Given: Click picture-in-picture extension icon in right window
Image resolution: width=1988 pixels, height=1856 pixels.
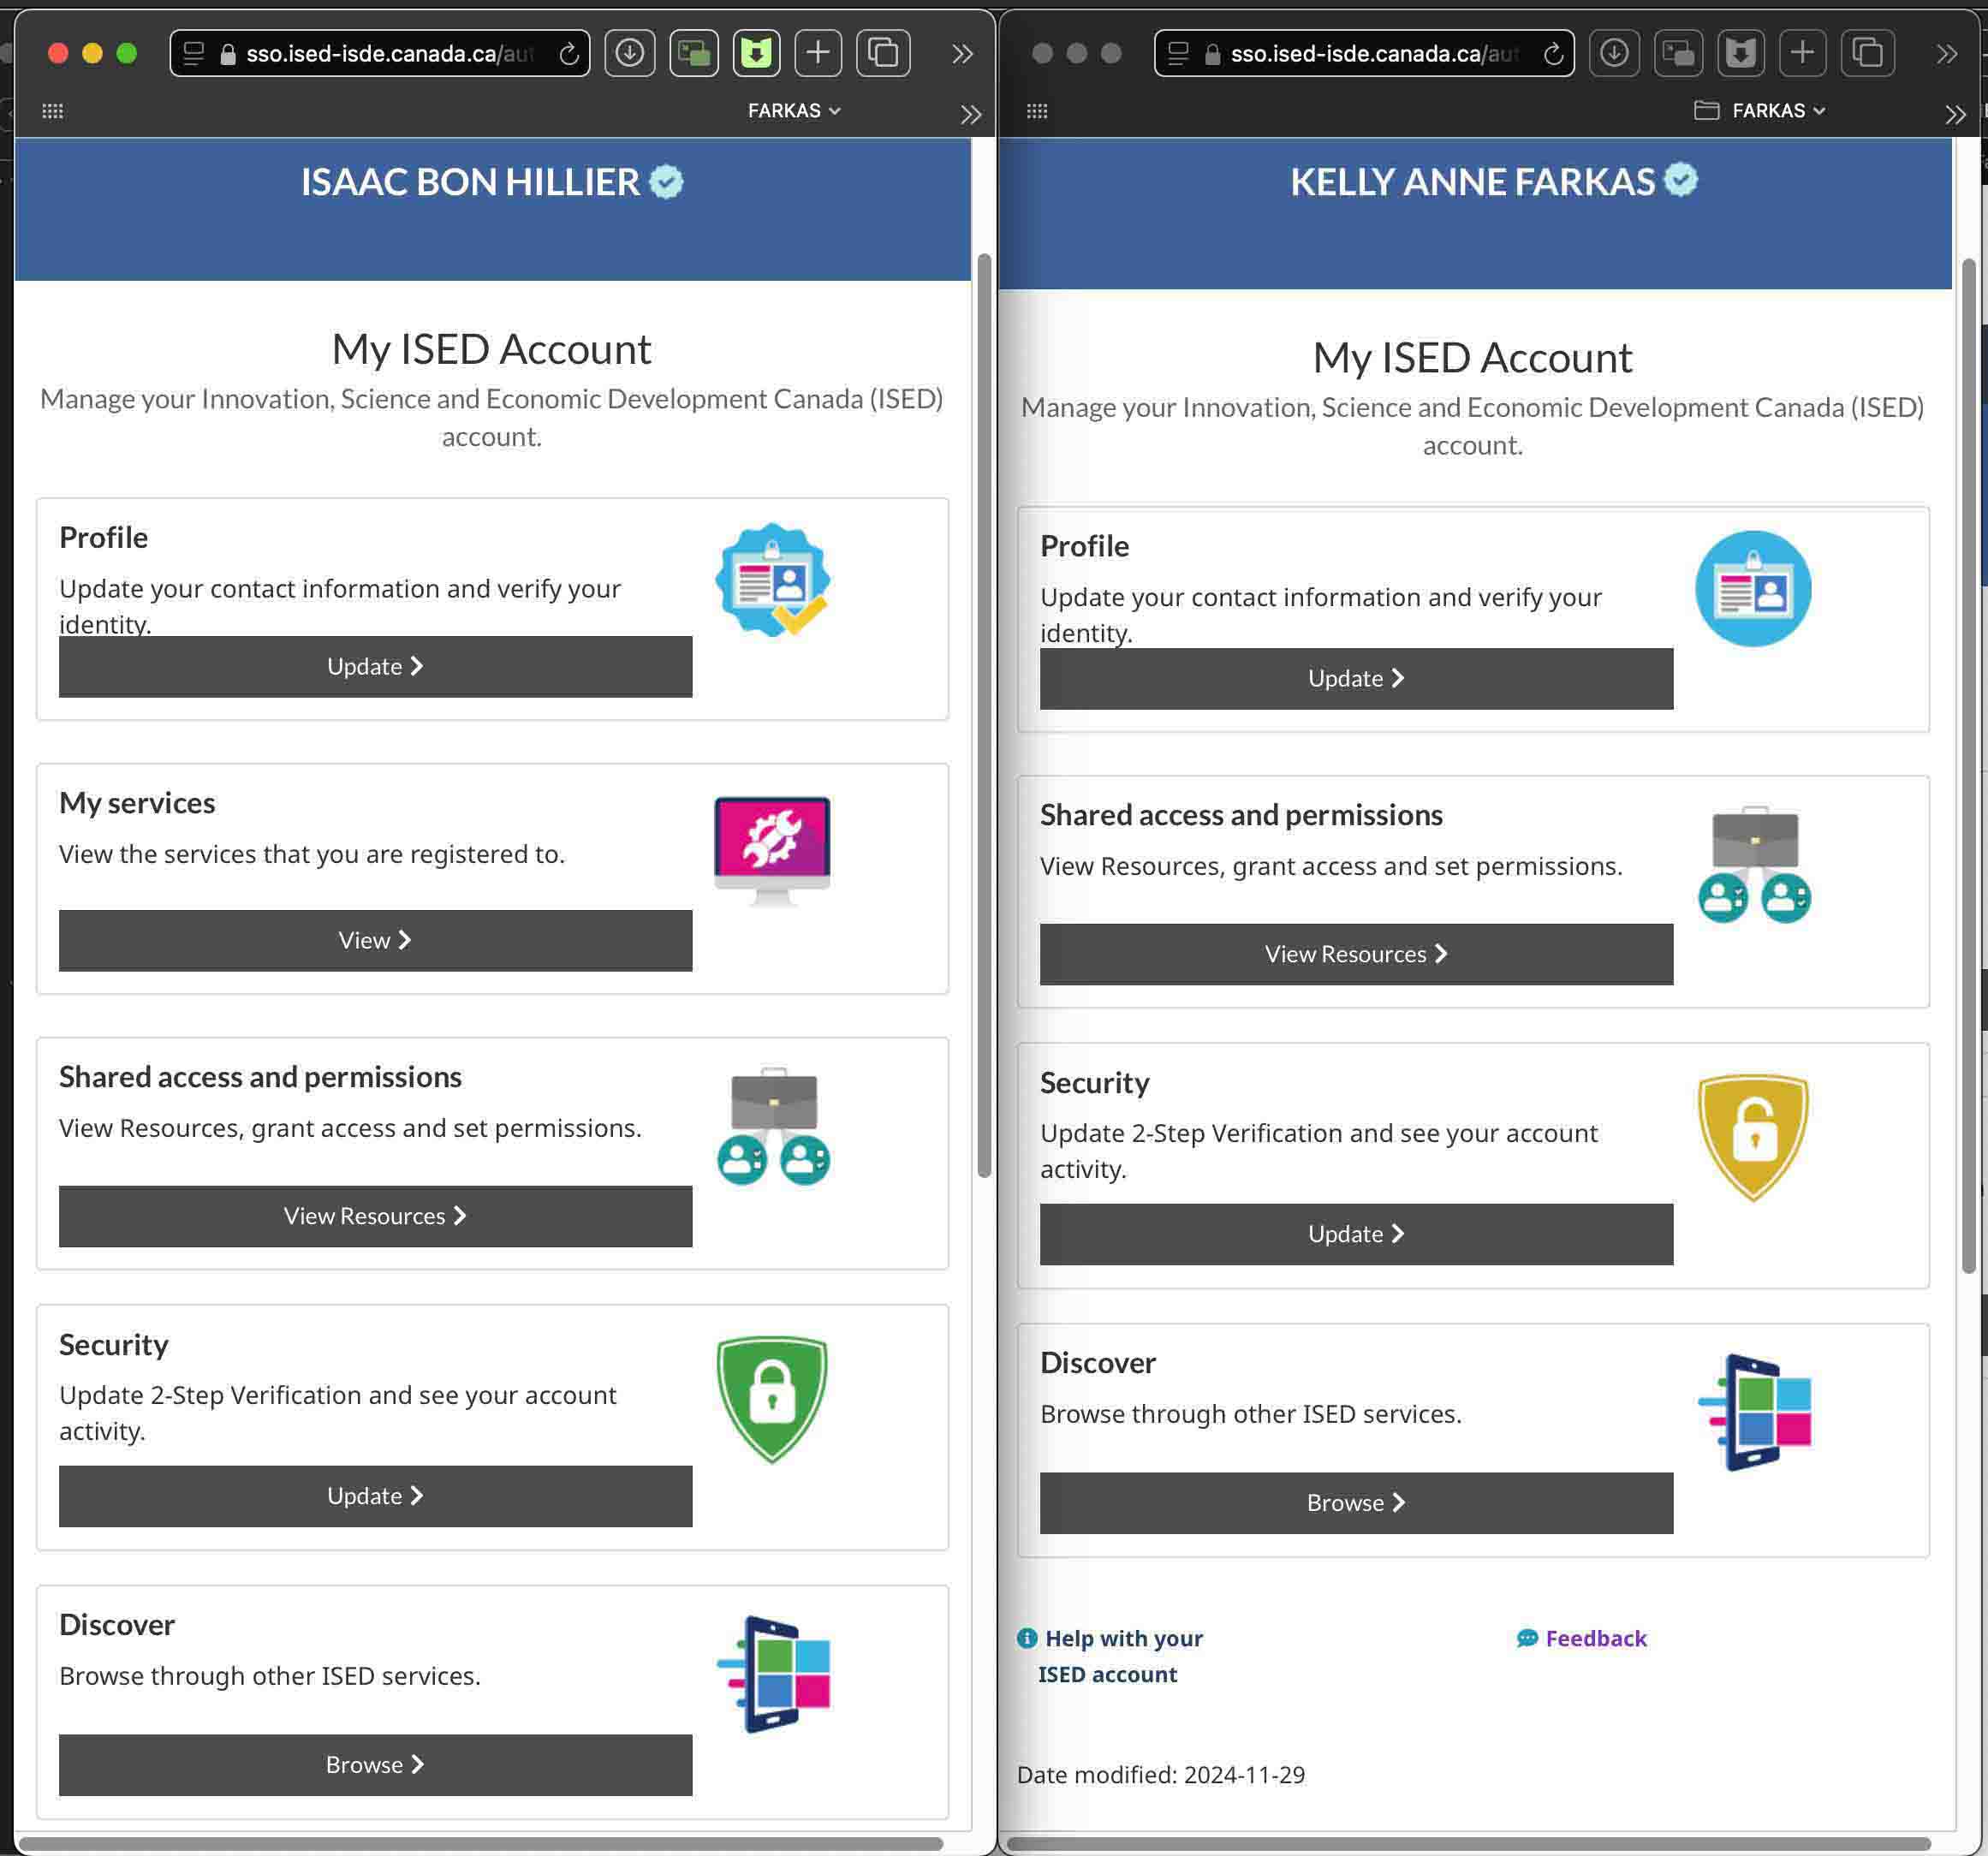Looking at the screenshot, I should [x=1678, y=53].
